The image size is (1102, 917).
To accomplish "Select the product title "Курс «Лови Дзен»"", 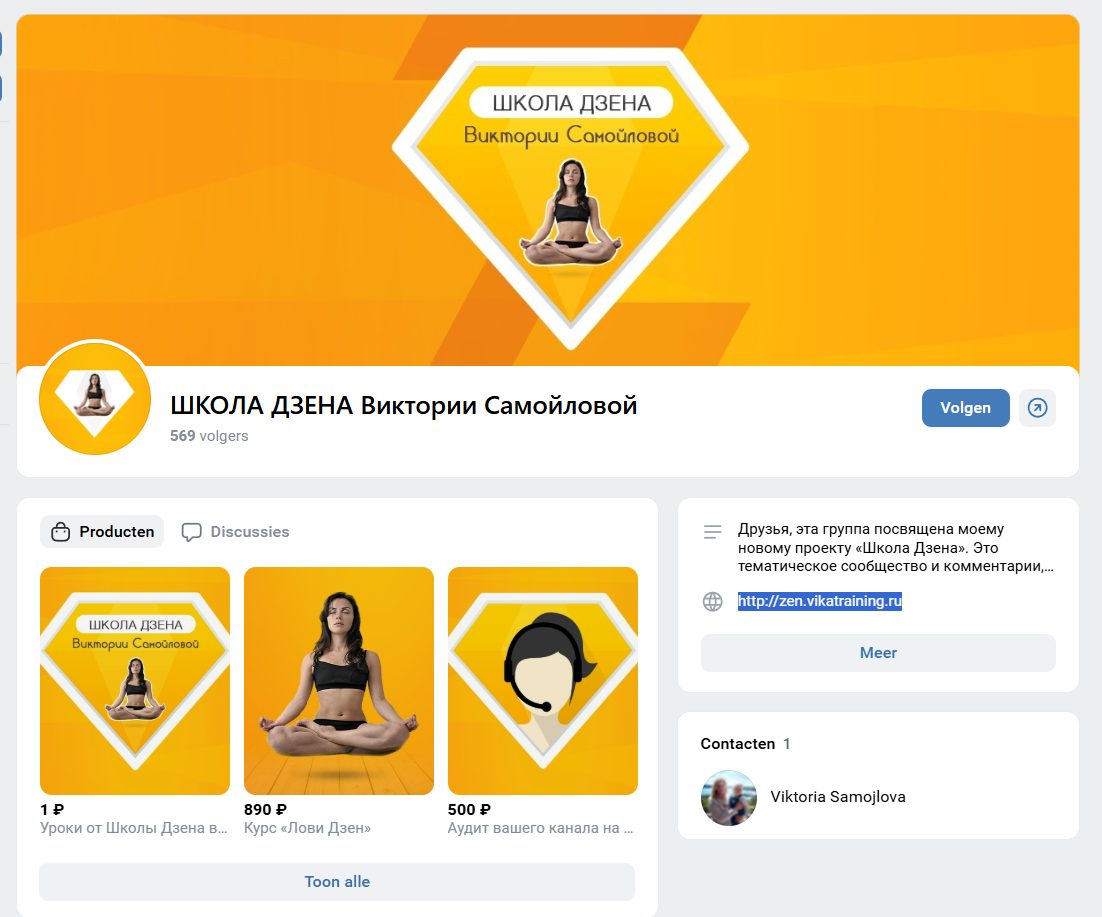I will pyautogui.click(x=307, y=828).
